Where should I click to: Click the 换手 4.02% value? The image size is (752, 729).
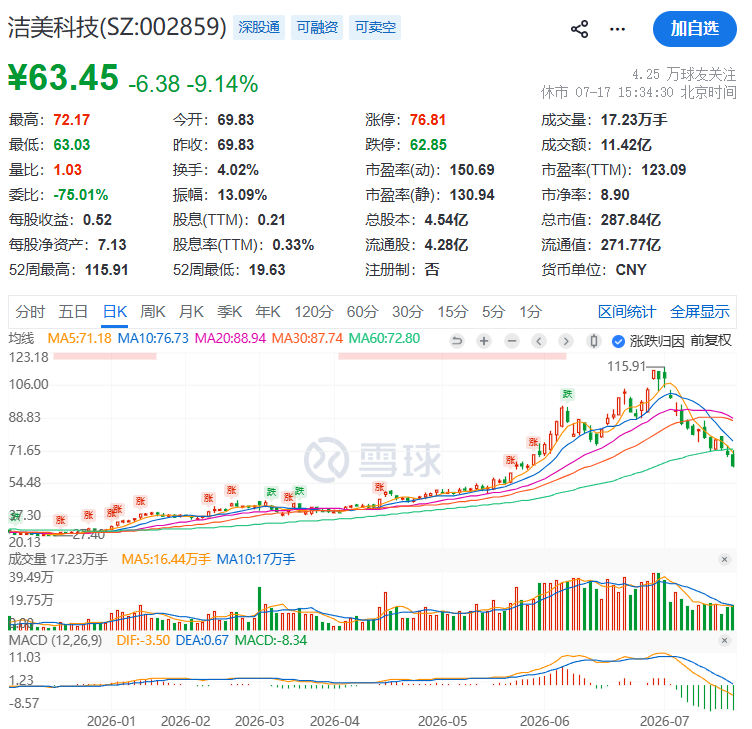tap(238, 170)
